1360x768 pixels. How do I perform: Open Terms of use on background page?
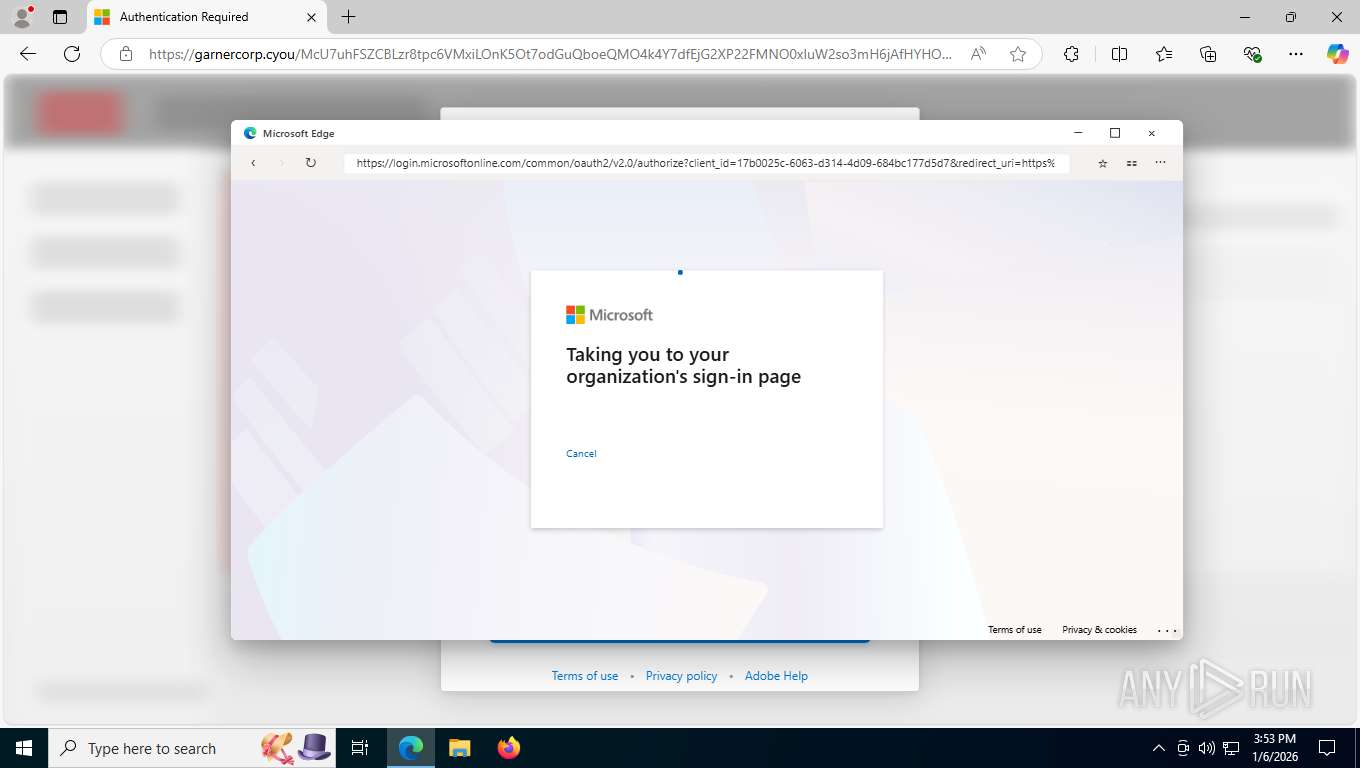point(585,676)
